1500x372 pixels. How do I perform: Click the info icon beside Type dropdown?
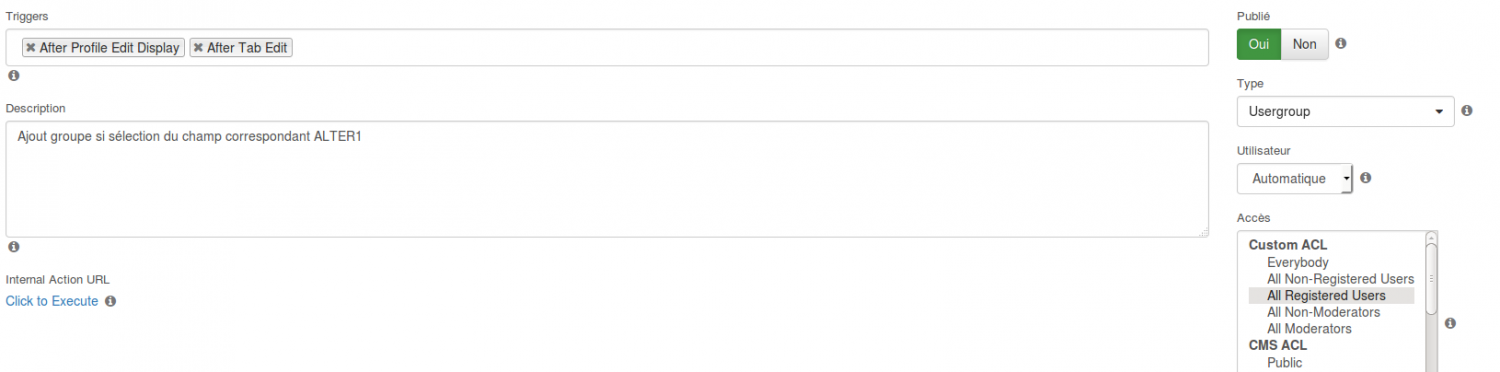coord(1467,111)
